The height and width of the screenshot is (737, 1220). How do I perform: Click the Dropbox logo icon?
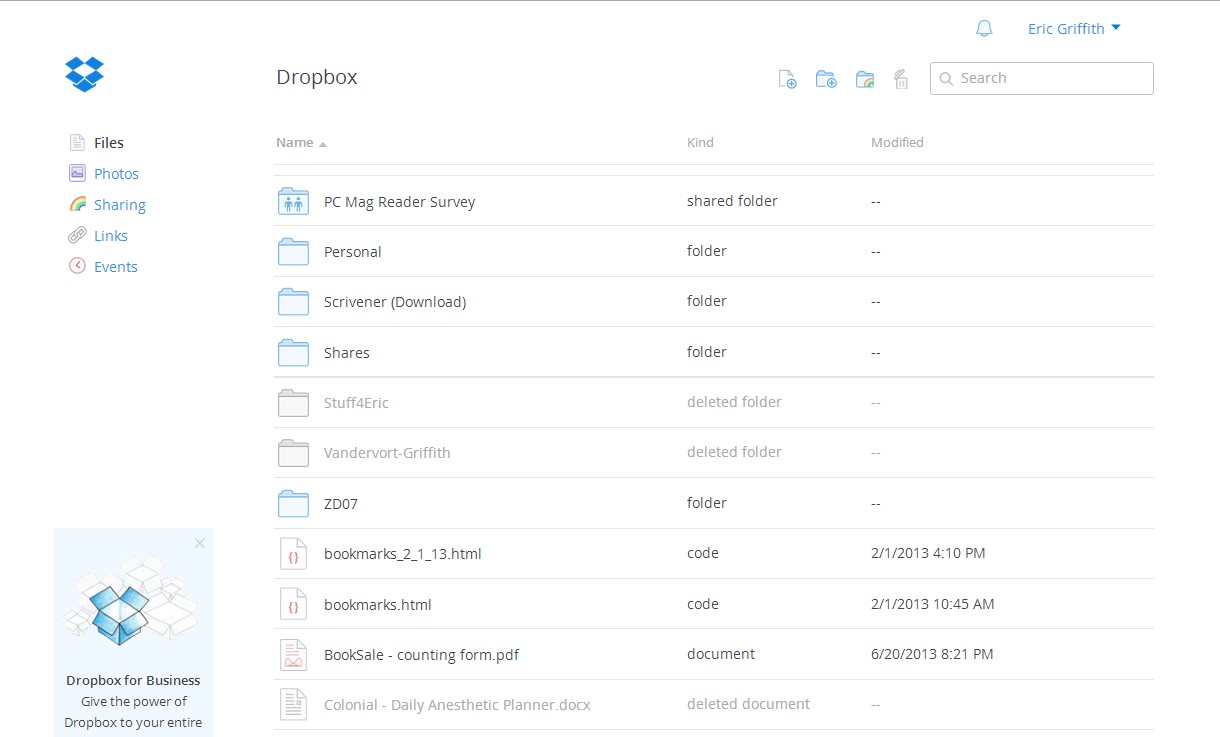coord(85,73)
